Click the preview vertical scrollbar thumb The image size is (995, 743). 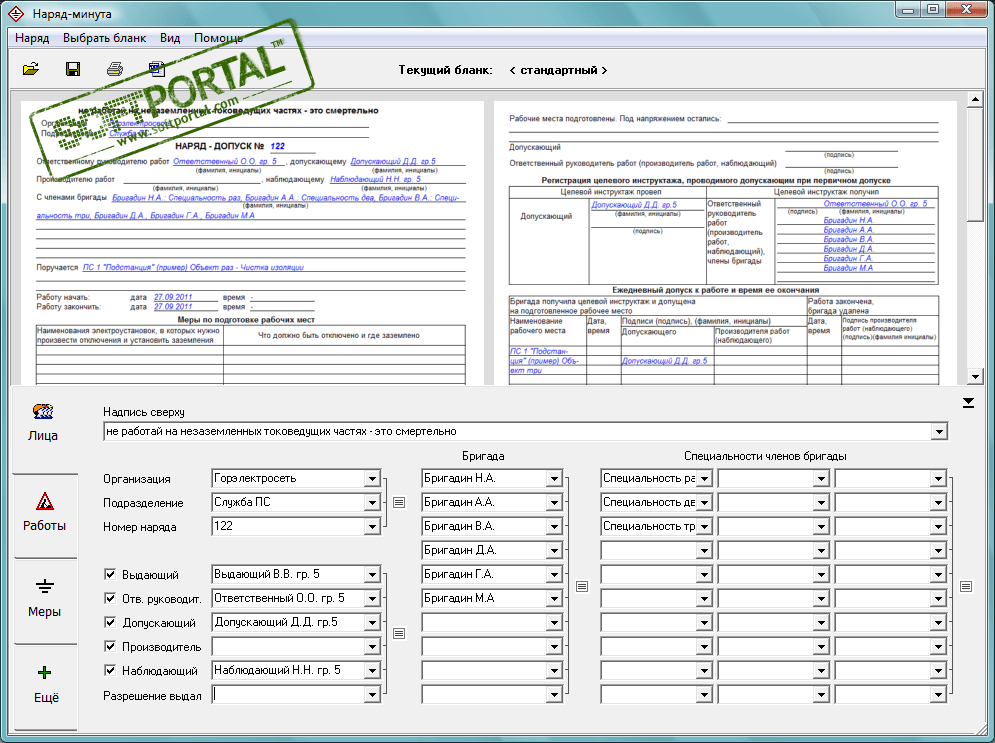coord(975,165)
